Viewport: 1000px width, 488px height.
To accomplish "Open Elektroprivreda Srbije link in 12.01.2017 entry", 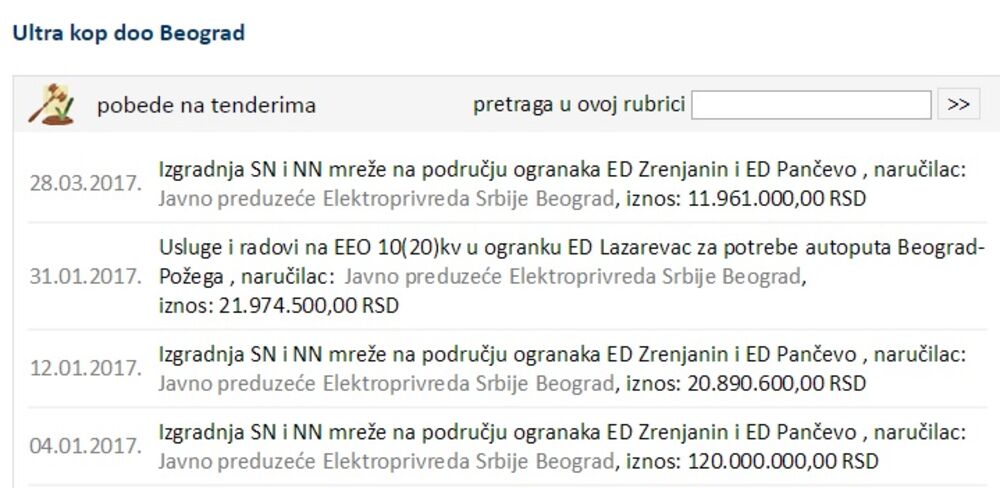I will [385, 383].
